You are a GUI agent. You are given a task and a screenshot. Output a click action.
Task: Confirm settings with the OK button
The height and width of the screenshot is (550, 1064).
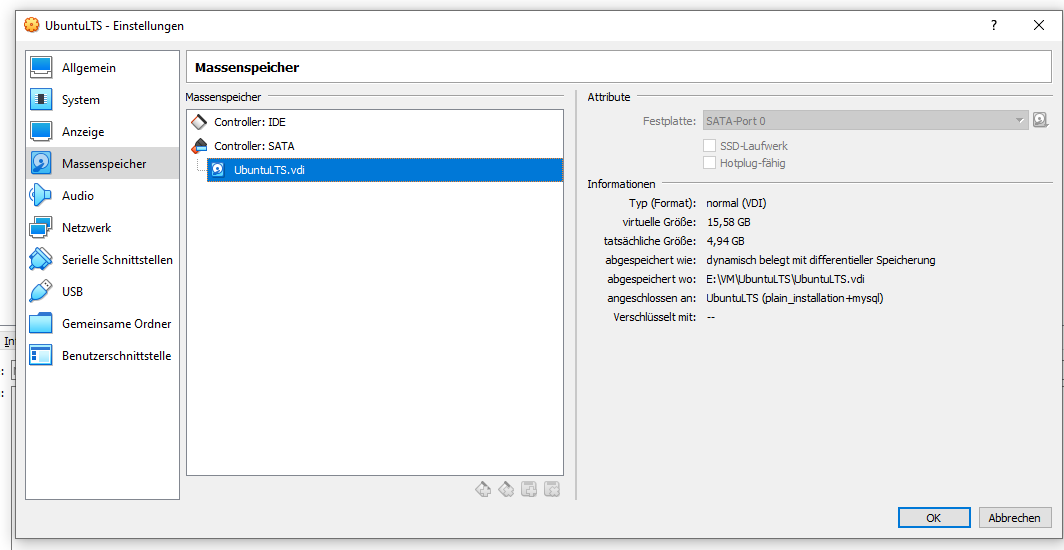pyautogui.click(x=934, y=517)
